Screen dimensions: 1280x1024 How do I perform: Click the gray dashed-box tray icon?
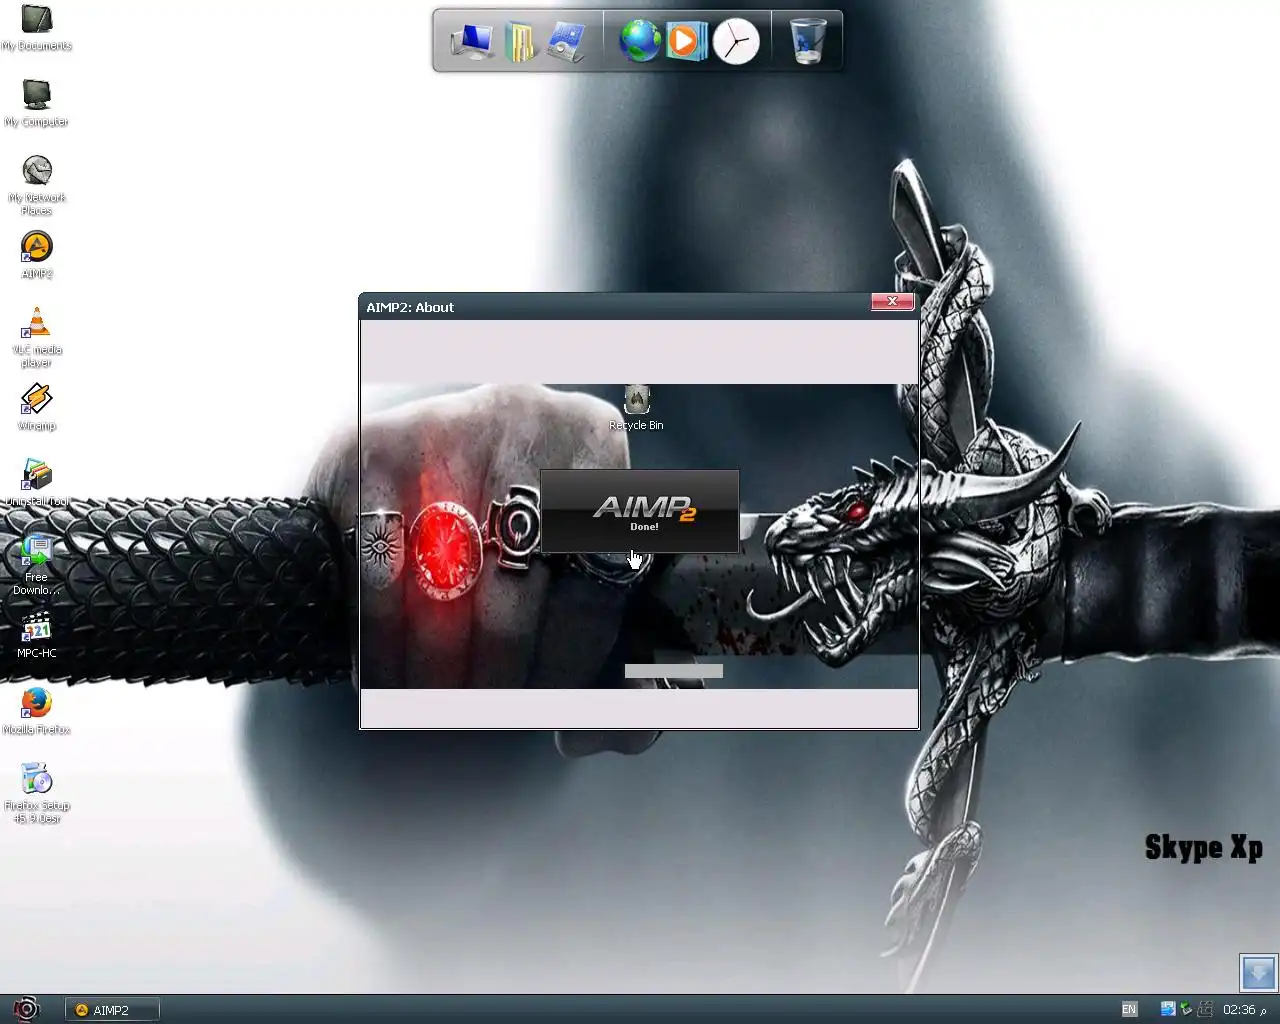[1205, 1009]
